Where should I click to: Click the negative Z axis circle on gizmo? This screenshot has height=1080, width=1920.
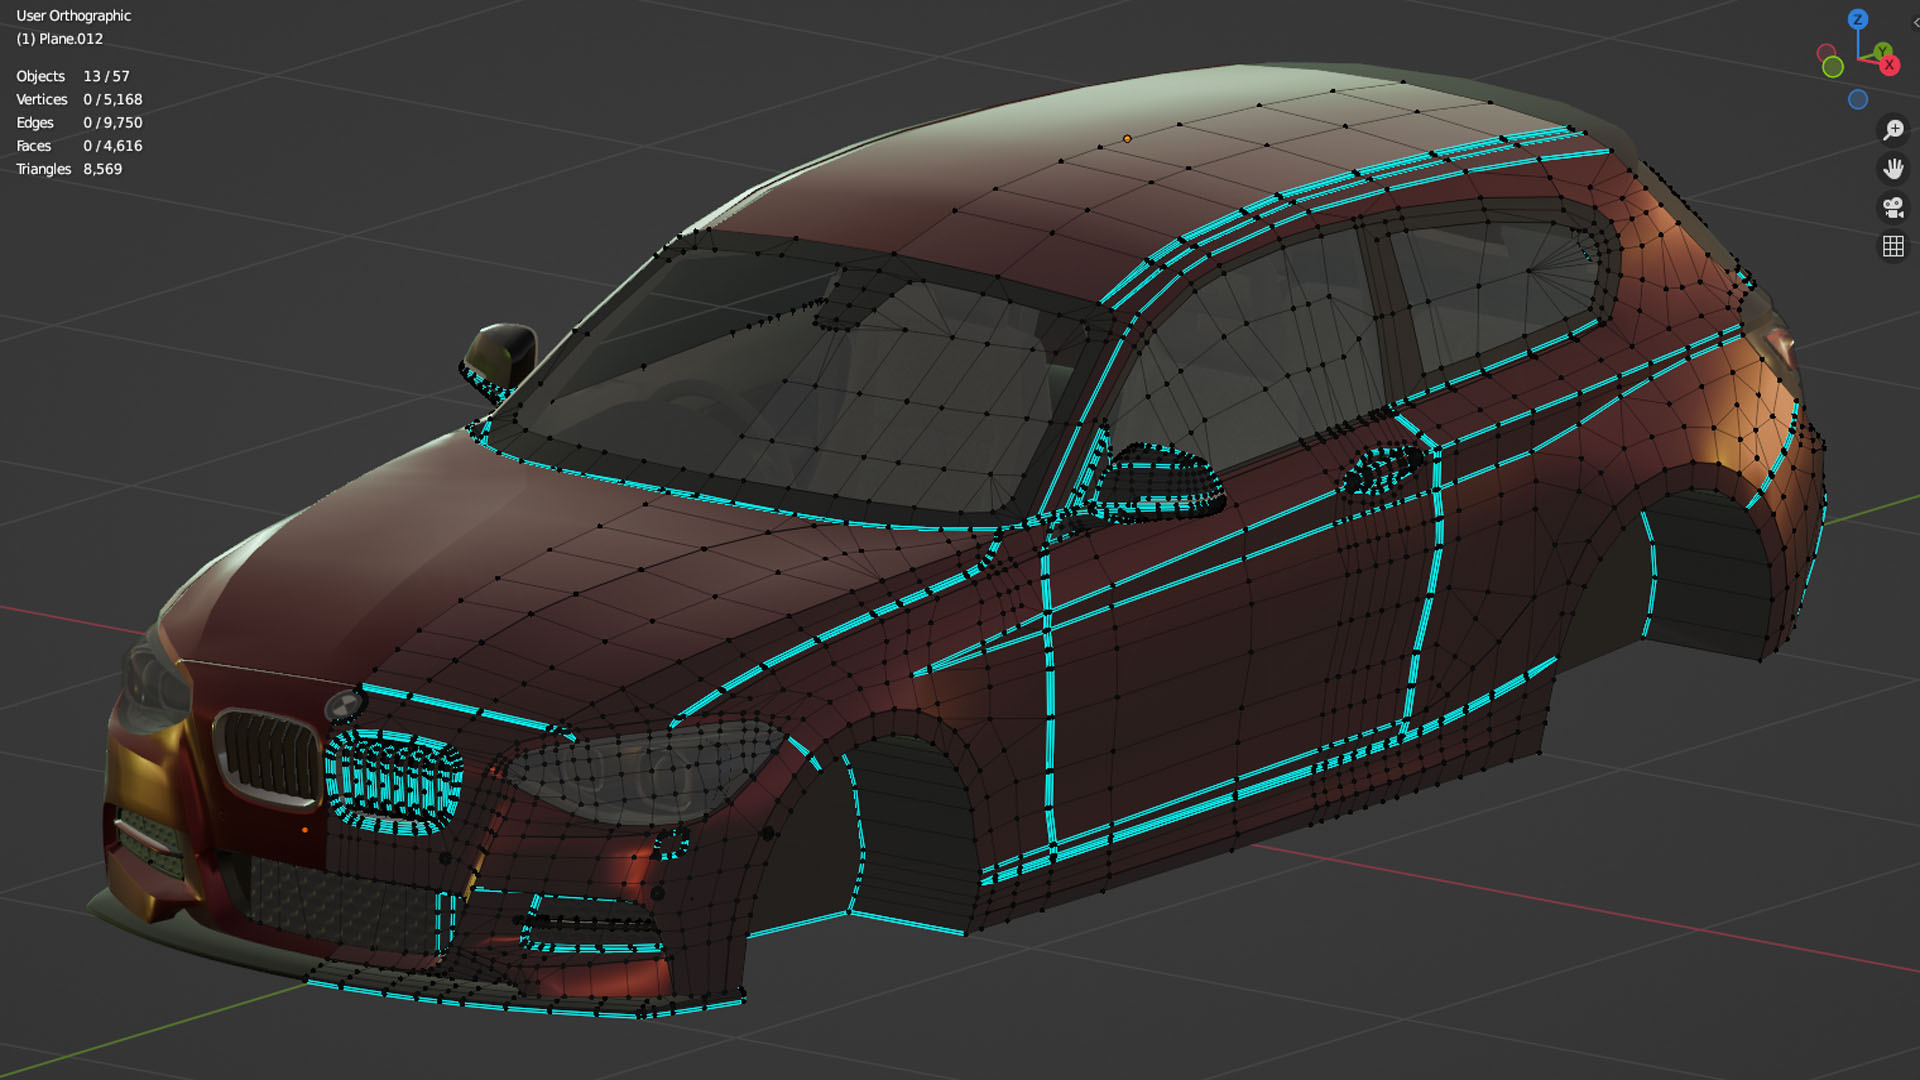point(1857,100)
